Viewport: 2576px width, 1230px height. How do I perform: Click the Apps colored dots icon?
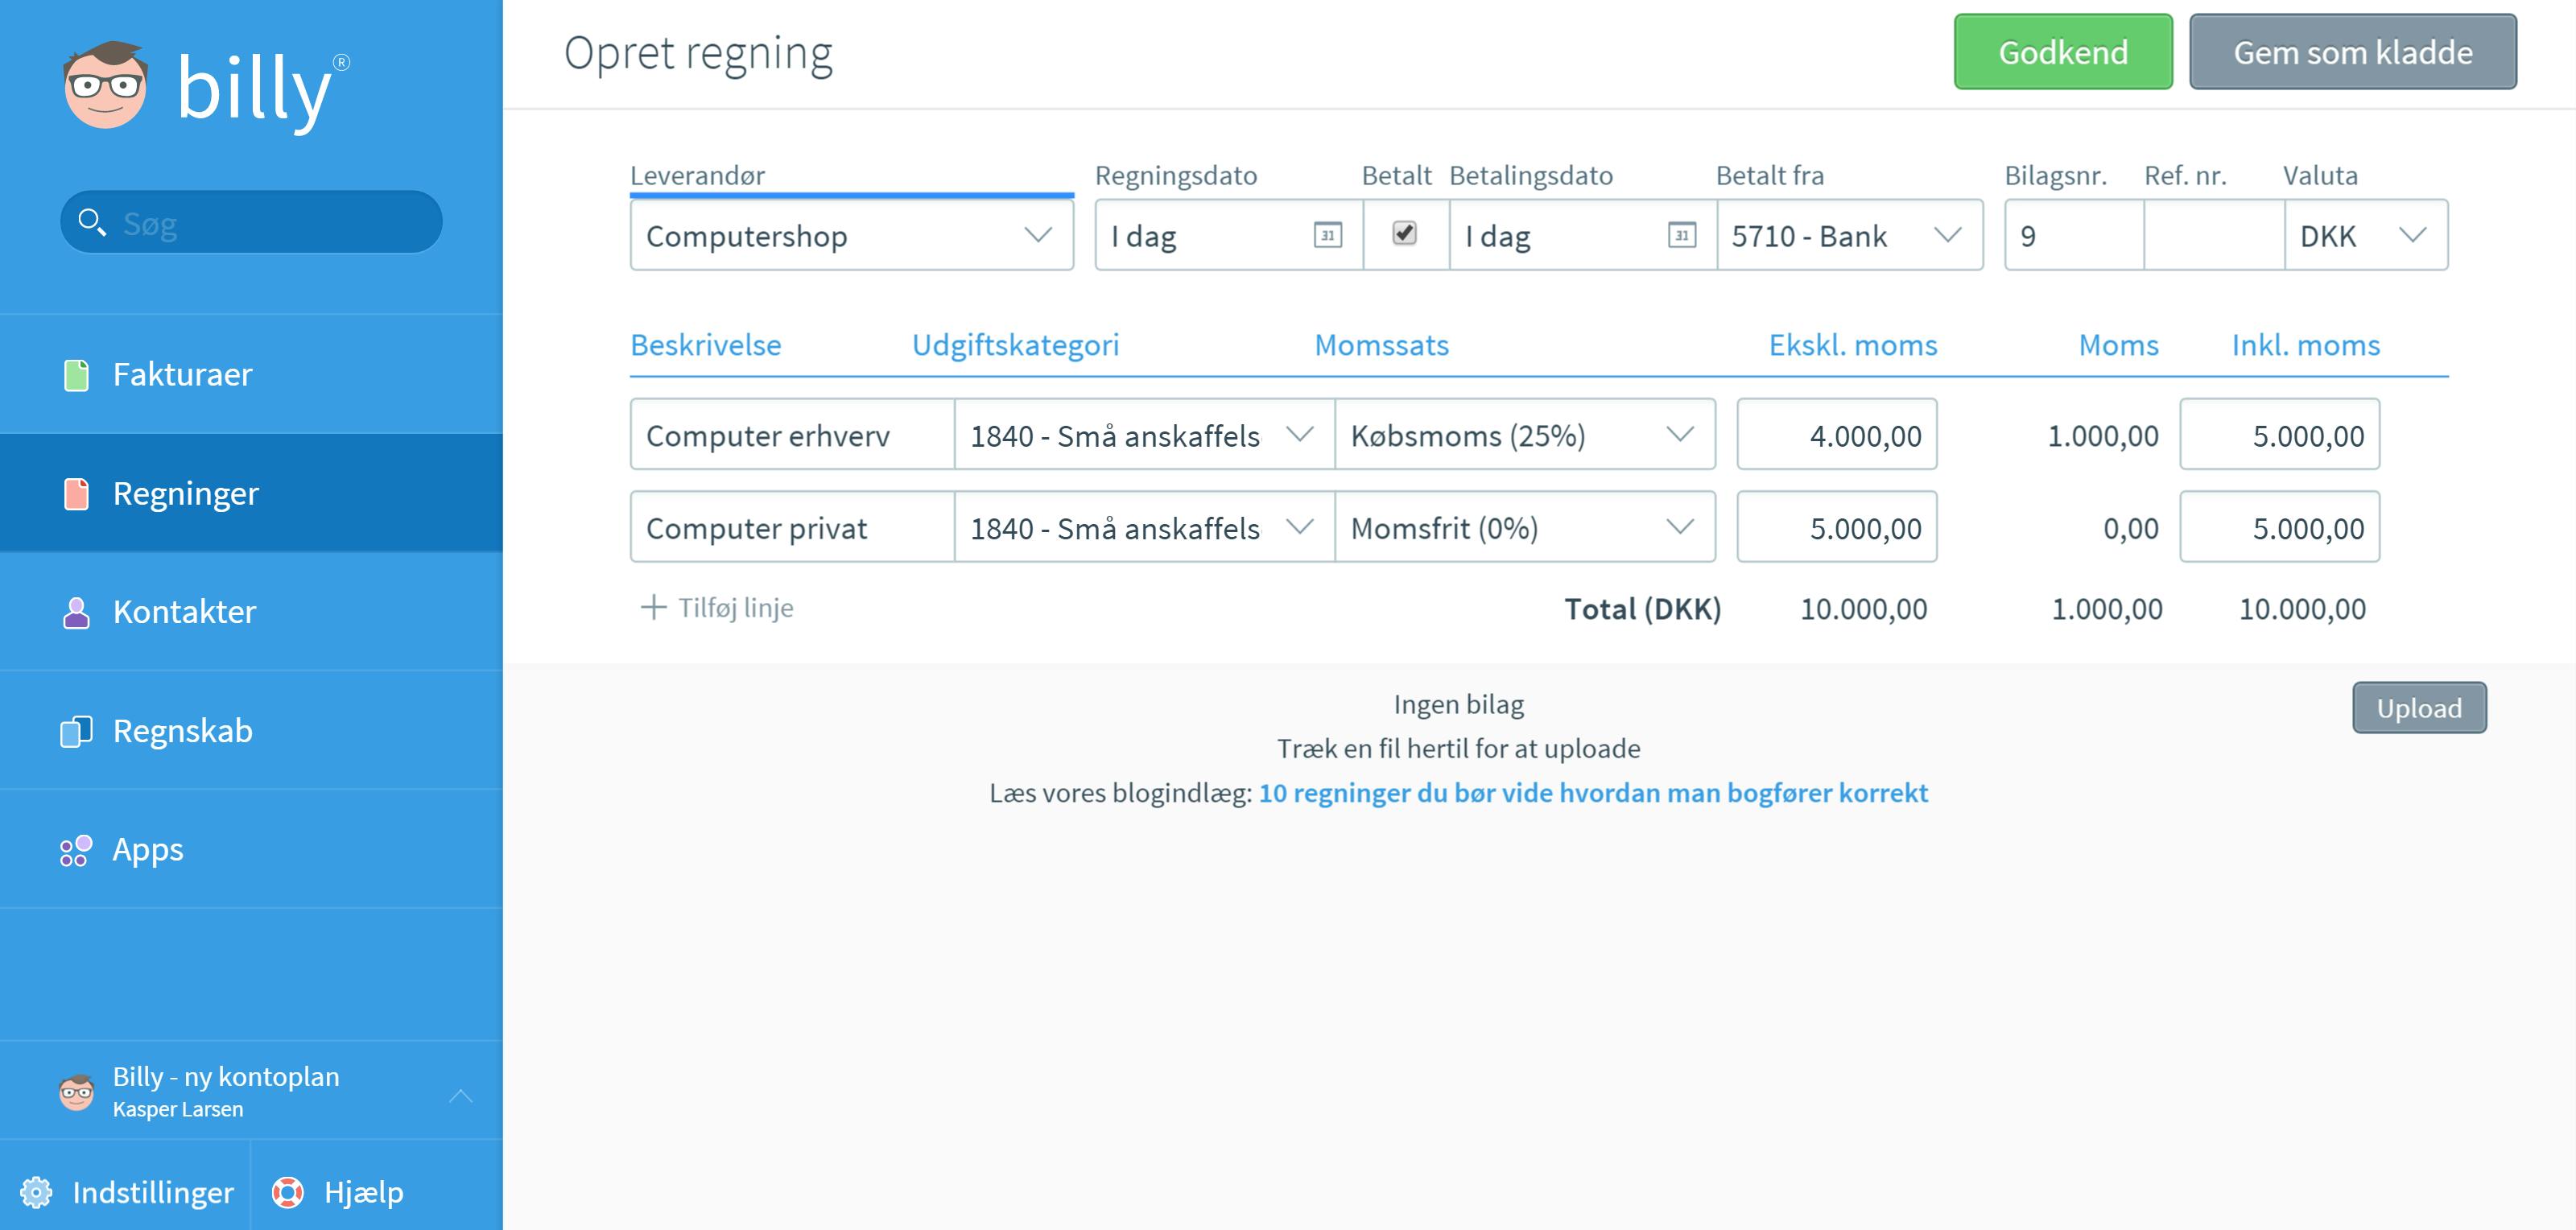point(76,850)
